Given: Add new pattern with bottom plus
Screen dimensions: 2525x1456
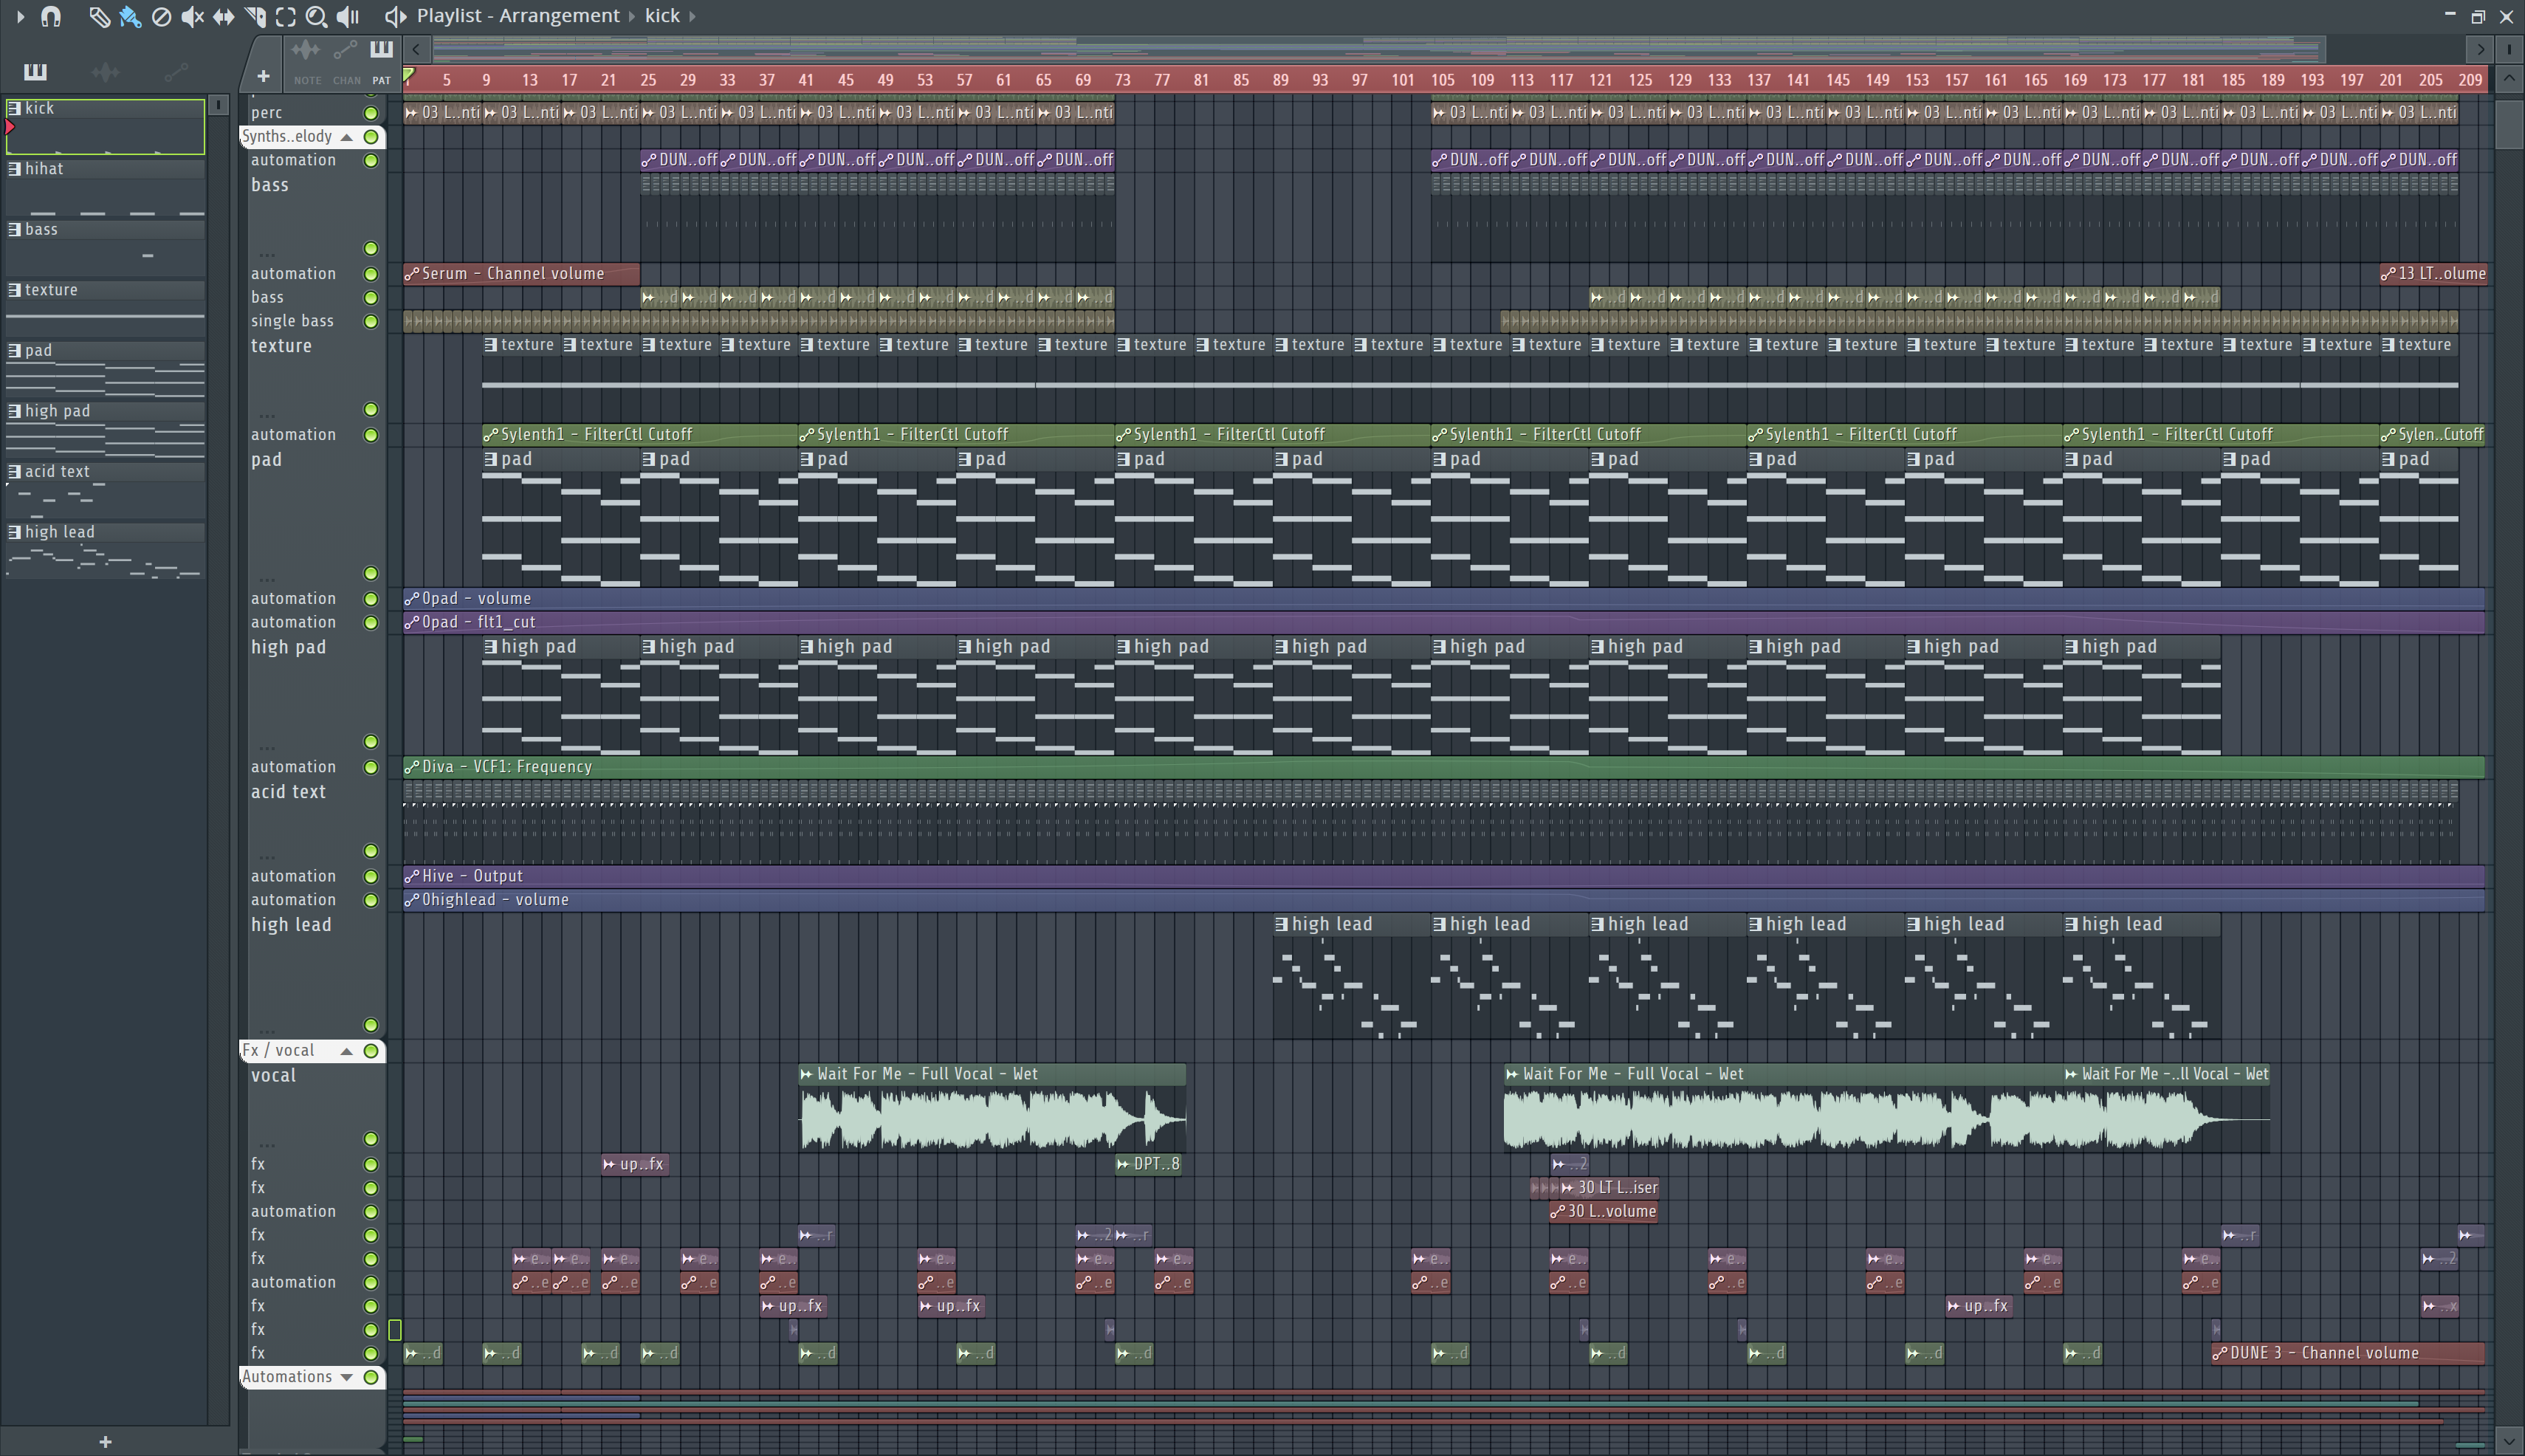Looking at the screenshot, I should click(105, 1441).
